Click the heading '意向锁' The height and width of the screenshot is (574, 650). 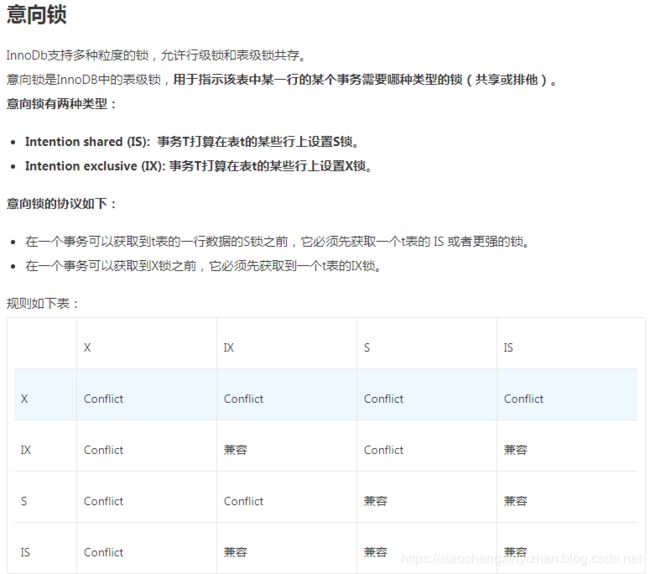(36, 15)
